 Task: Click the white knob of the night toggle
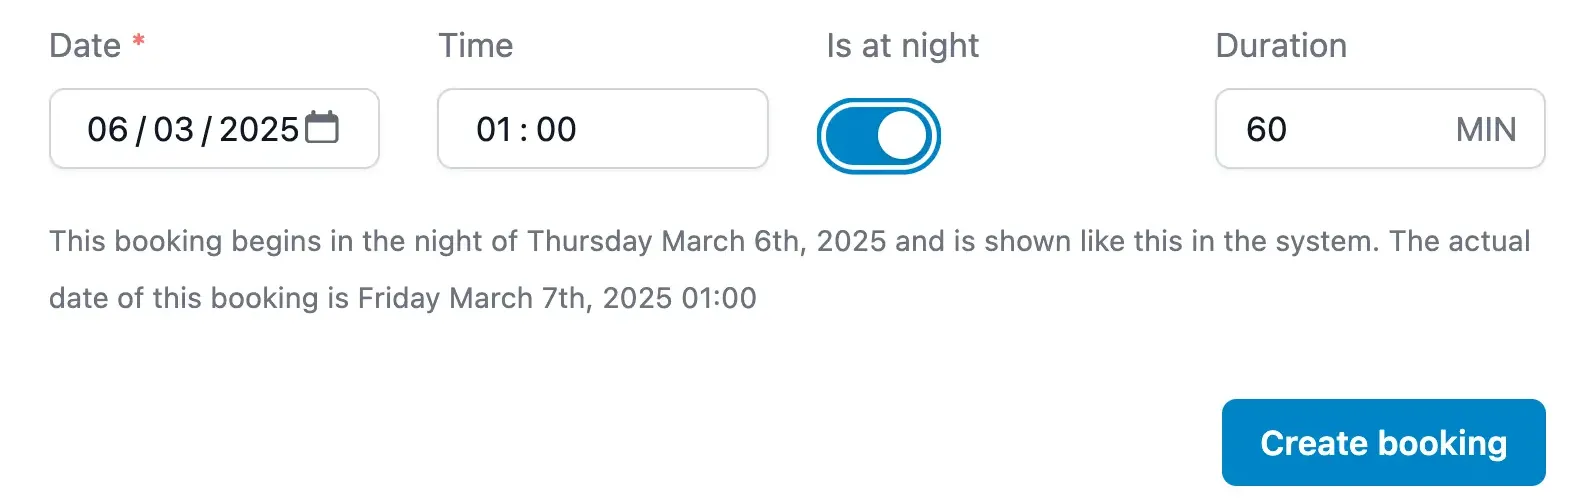[903, 135]
